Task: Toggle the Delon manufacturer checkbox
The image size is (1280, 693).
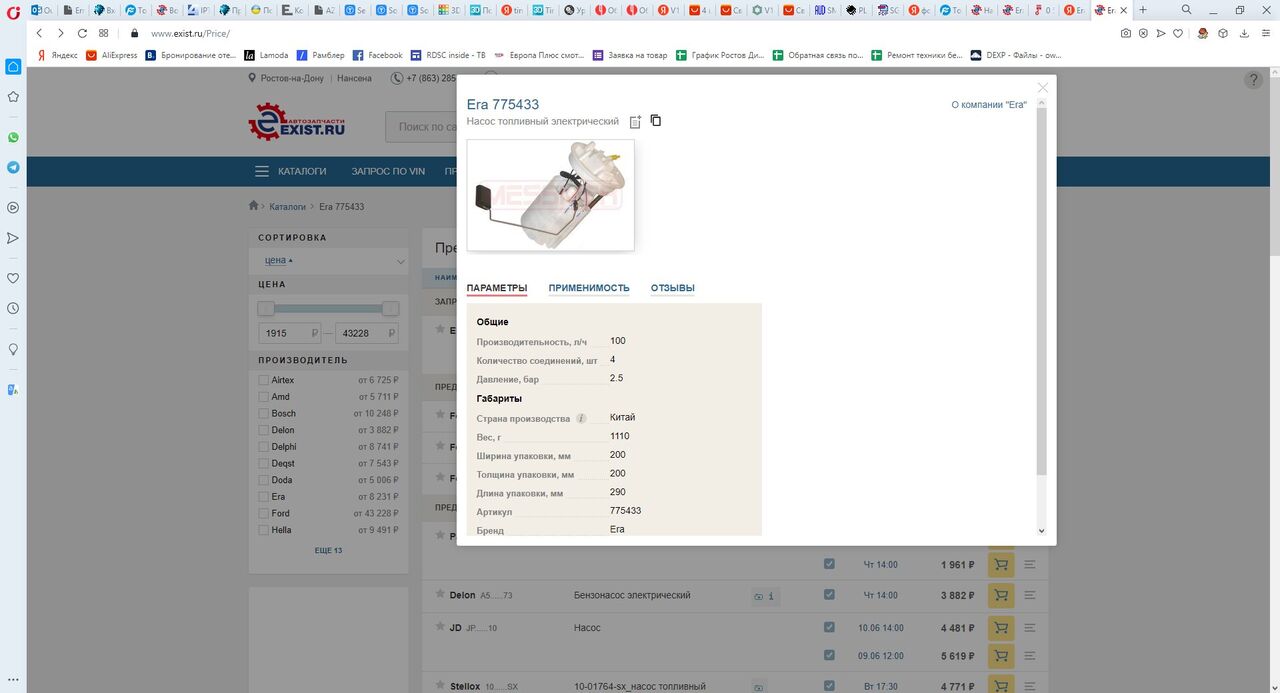Action: [264, 430]
